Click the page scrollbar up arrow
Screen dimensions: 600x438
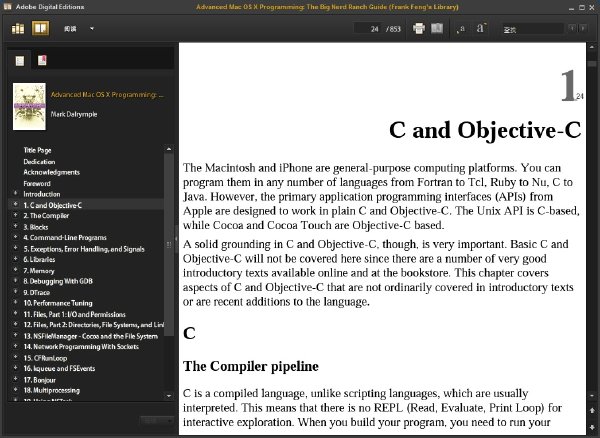pos(592,47)
